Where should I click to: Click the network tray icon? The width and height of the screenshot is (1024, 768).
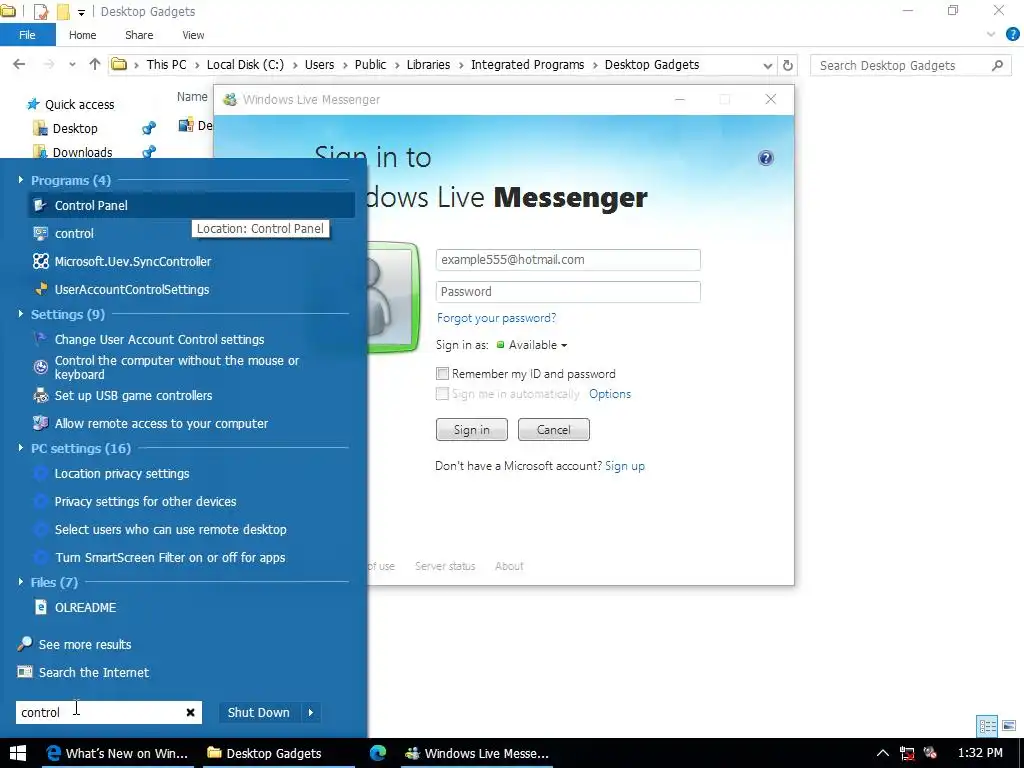(x=906, y=753)
